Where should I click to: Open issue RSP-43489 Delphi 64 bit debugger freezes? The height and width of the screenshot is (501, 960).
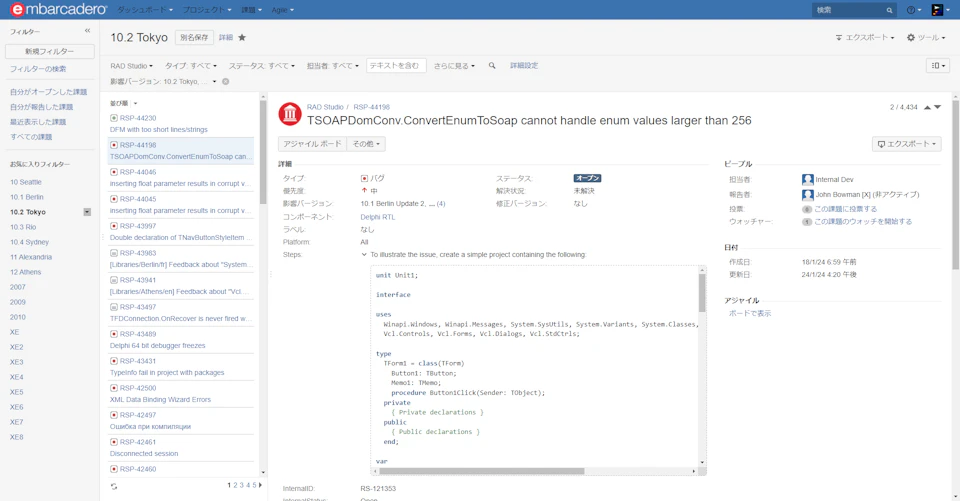point(181,340)
